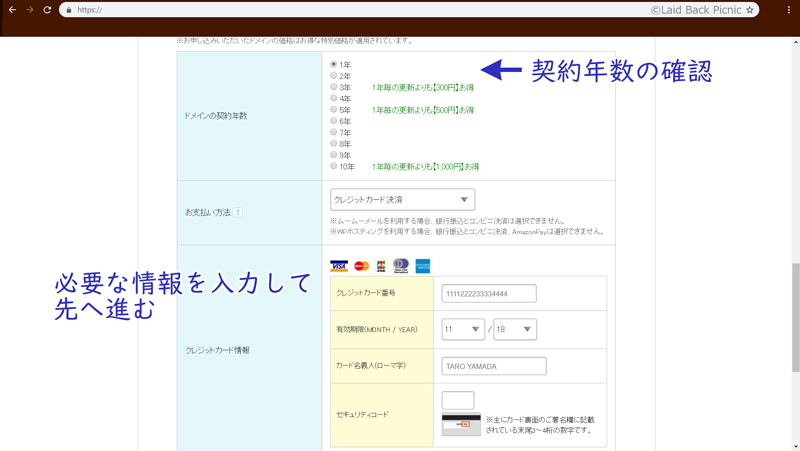The height and width of the screenshot is (451, 800).
Task: Bookmark the page with the star icon
Action: [749, 10]
